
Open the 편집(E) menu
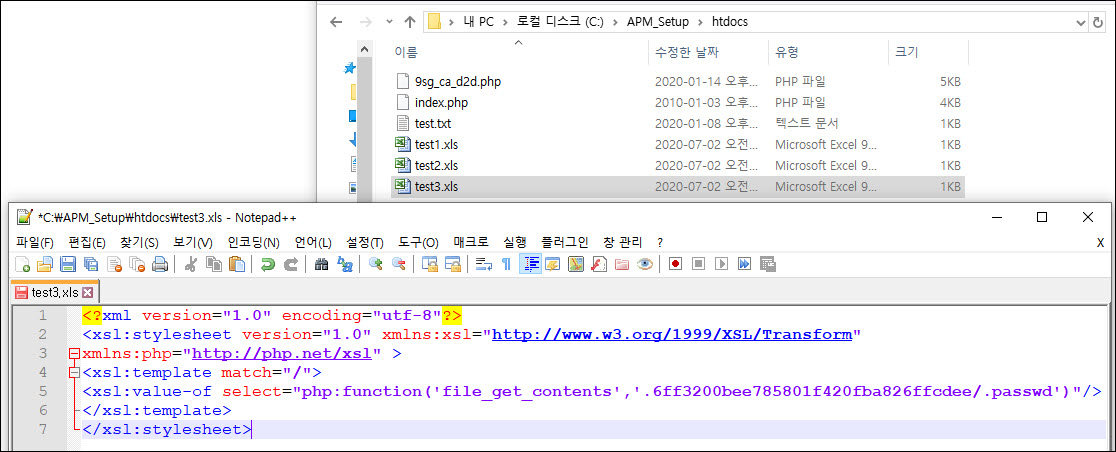pyautogui.click(x=88, y=242)
